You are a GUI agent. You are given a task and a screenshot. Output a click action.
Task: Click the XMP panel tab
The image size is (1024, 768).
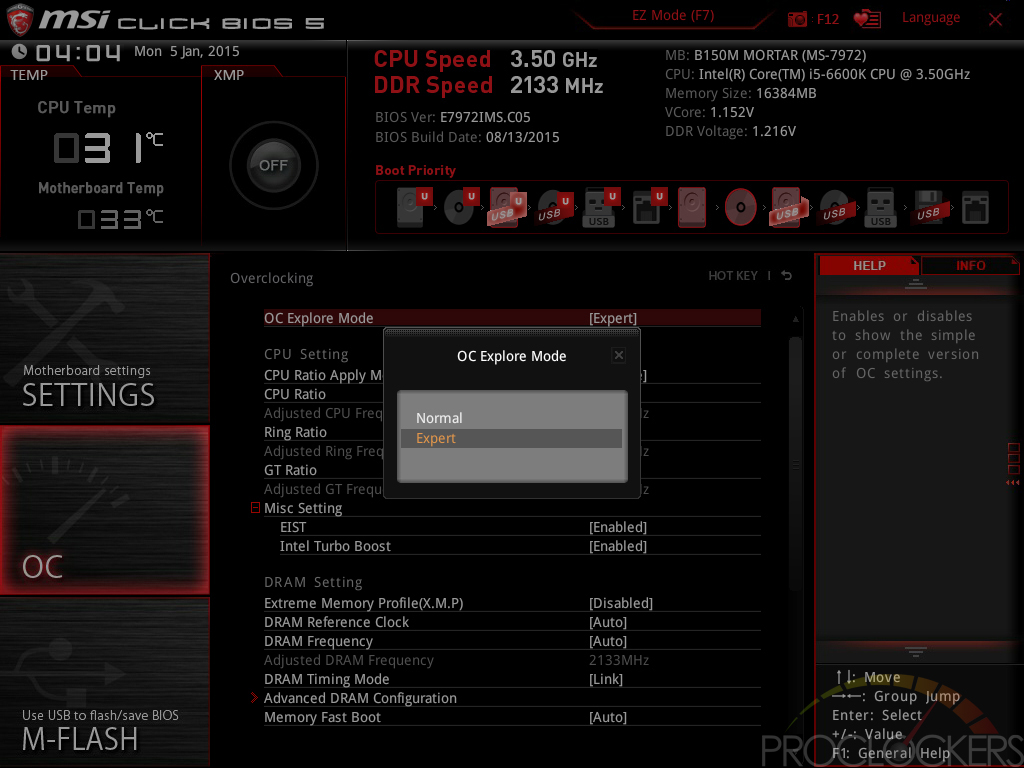pyautogui.click(x=229, y=74)
